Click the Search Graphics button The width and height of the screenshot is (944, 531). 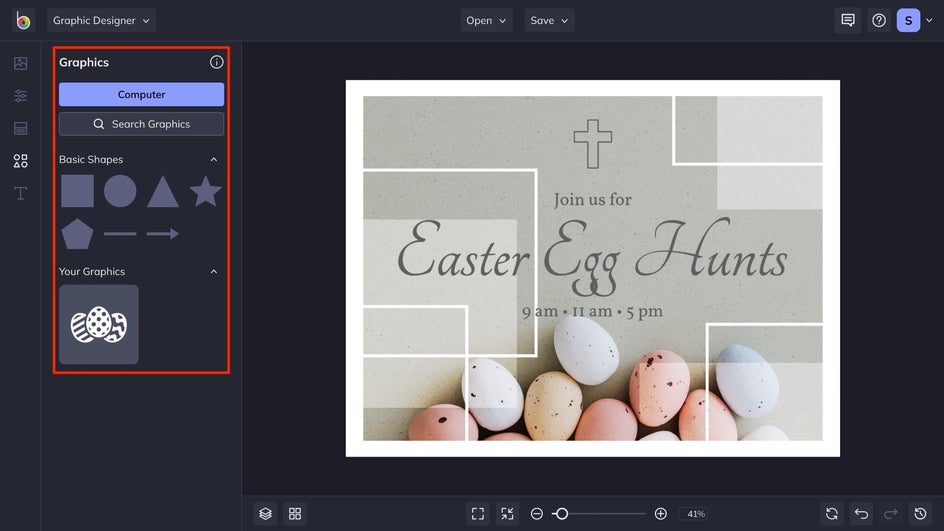pos(141,124)
